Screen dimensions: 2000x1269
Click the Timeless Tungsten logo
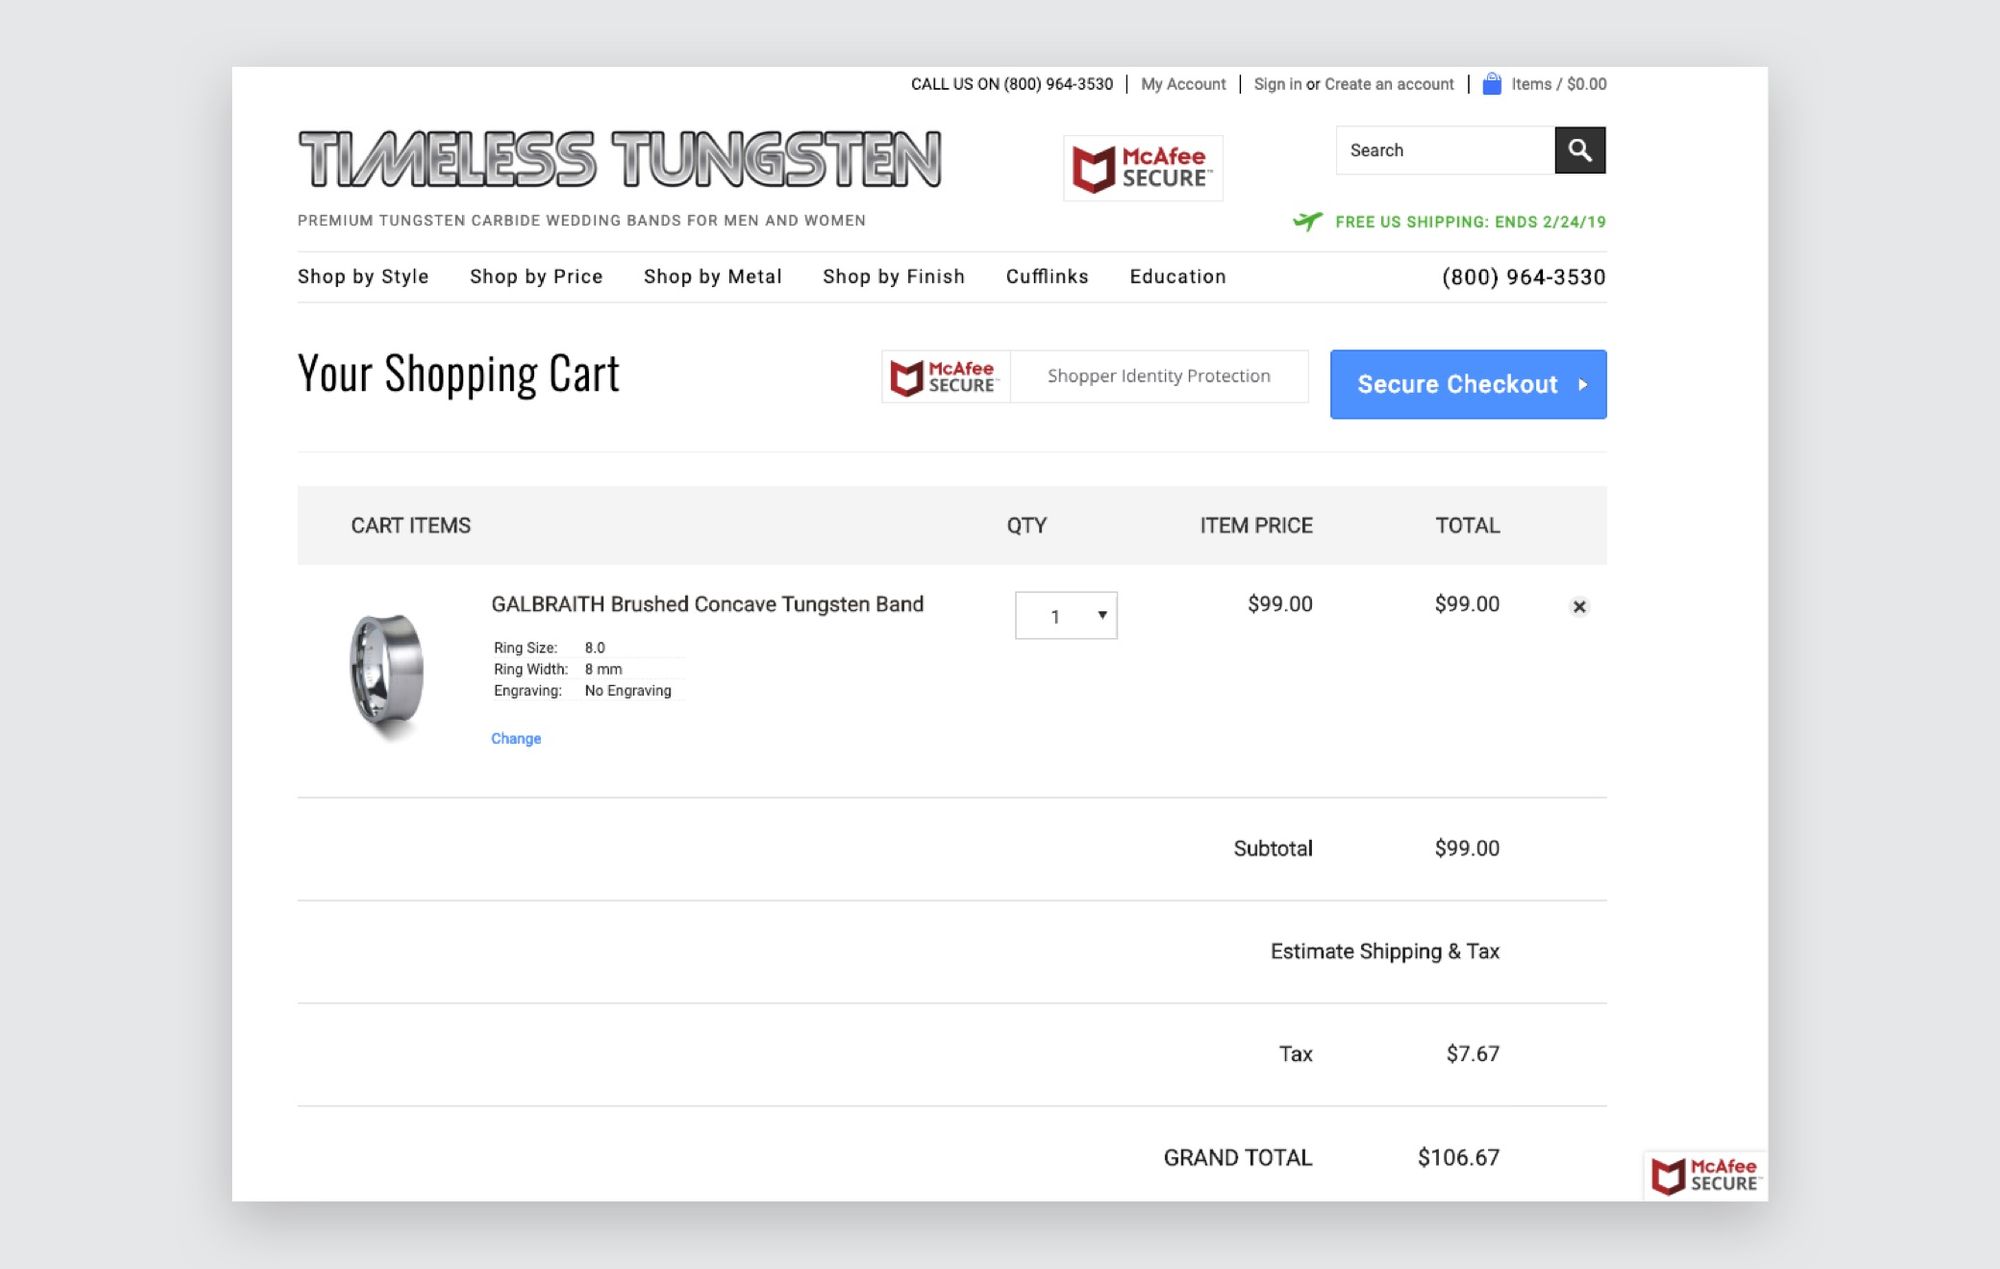click(620, 160)
